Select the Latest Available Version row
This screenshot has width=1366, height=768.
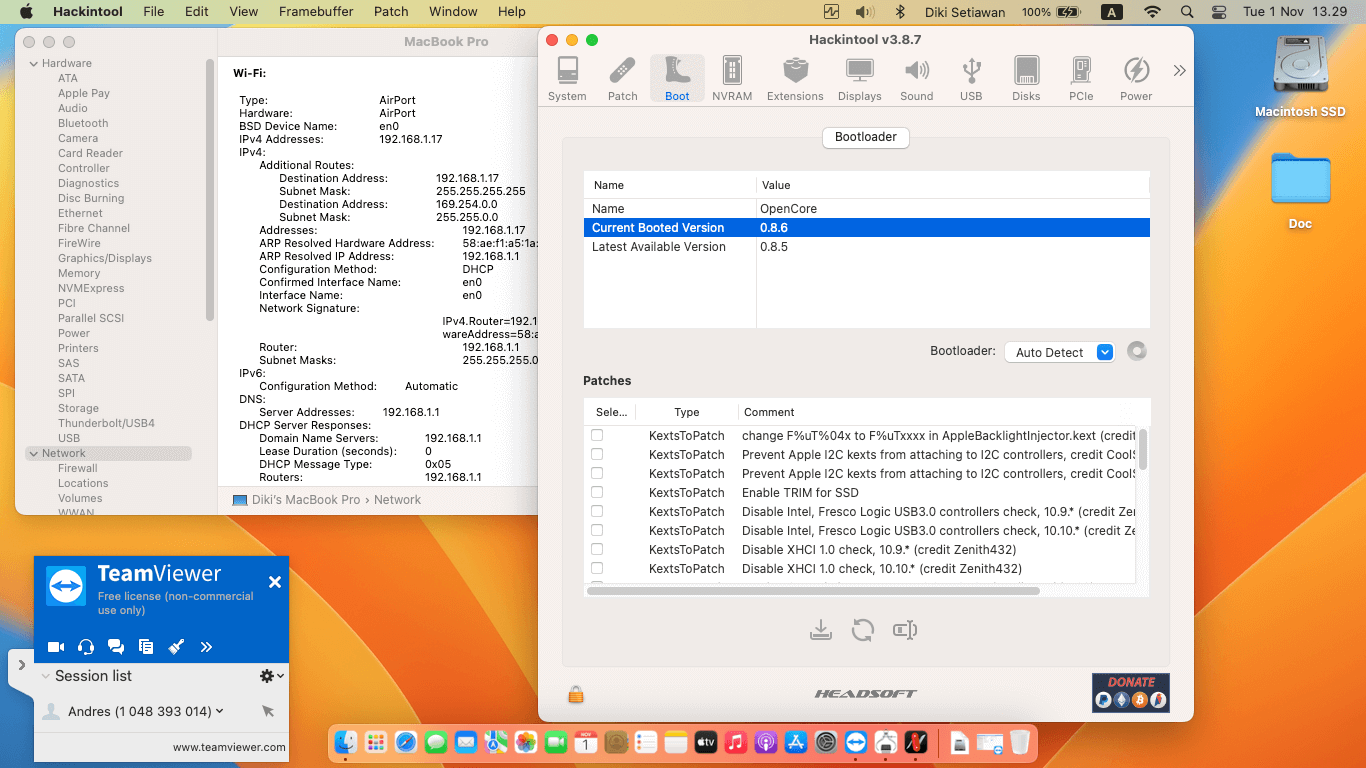click(x=700, y=246)
